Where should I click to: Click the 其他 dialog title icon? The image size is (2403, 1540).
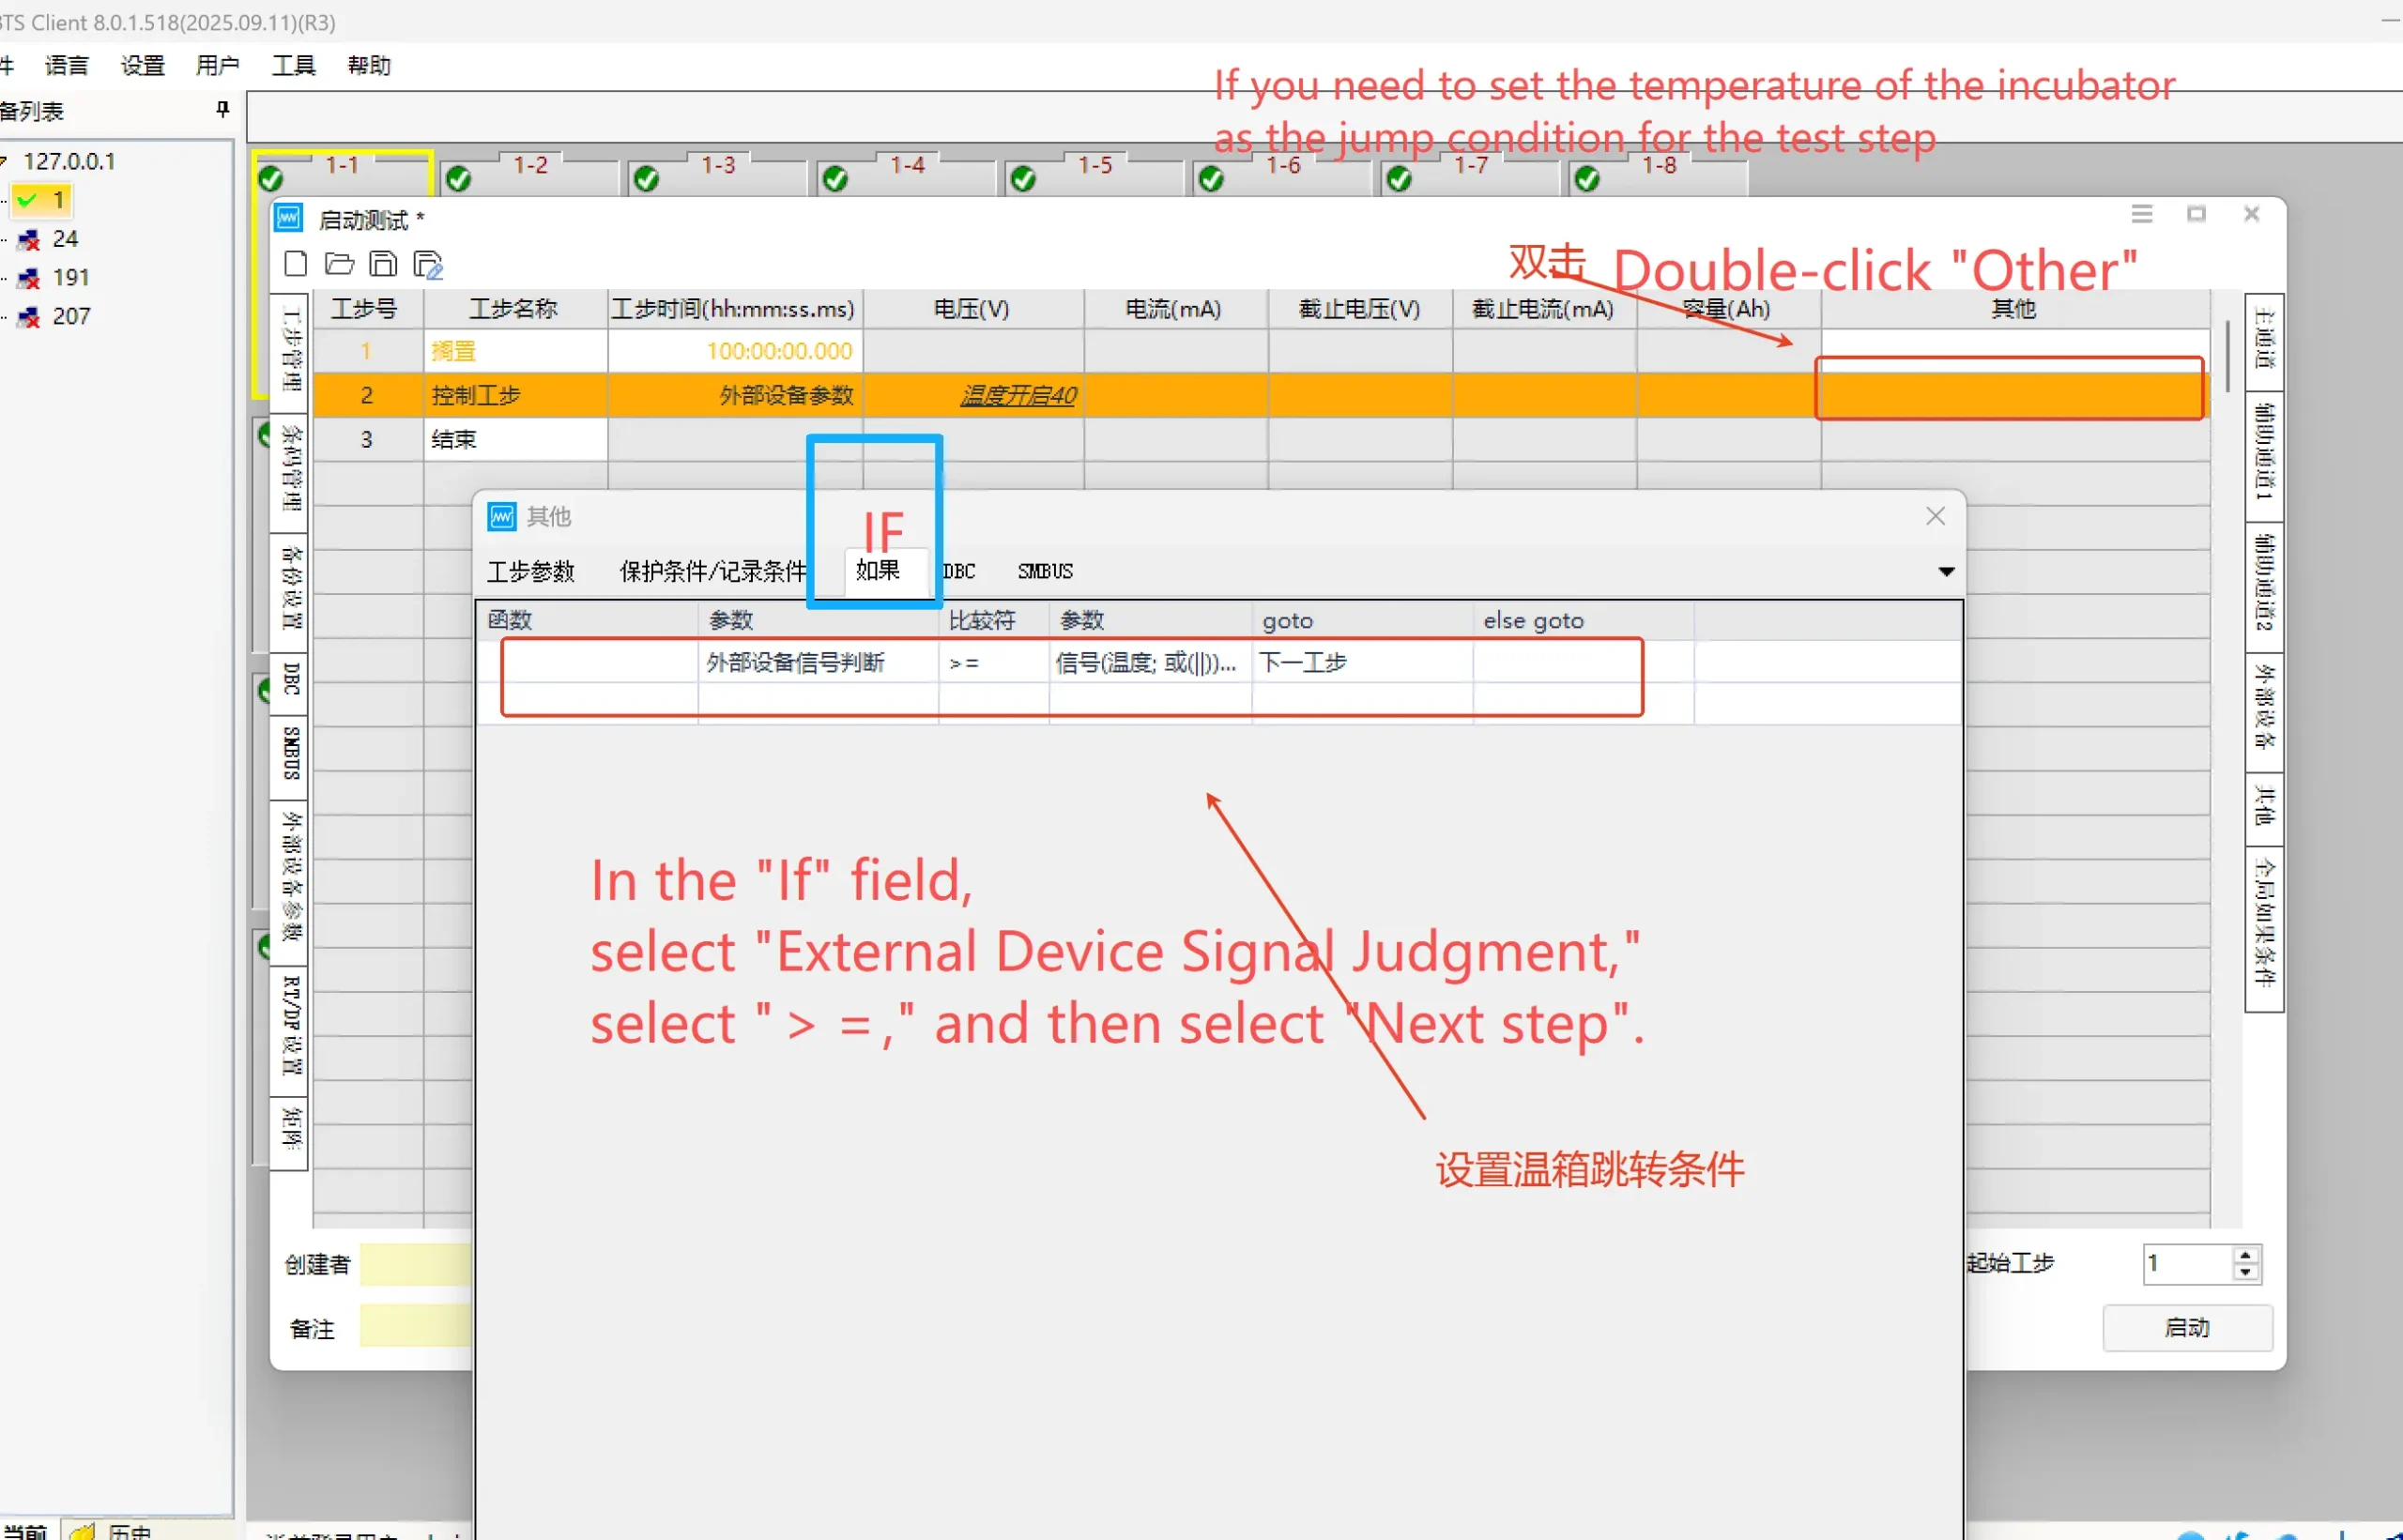(502, 516)
